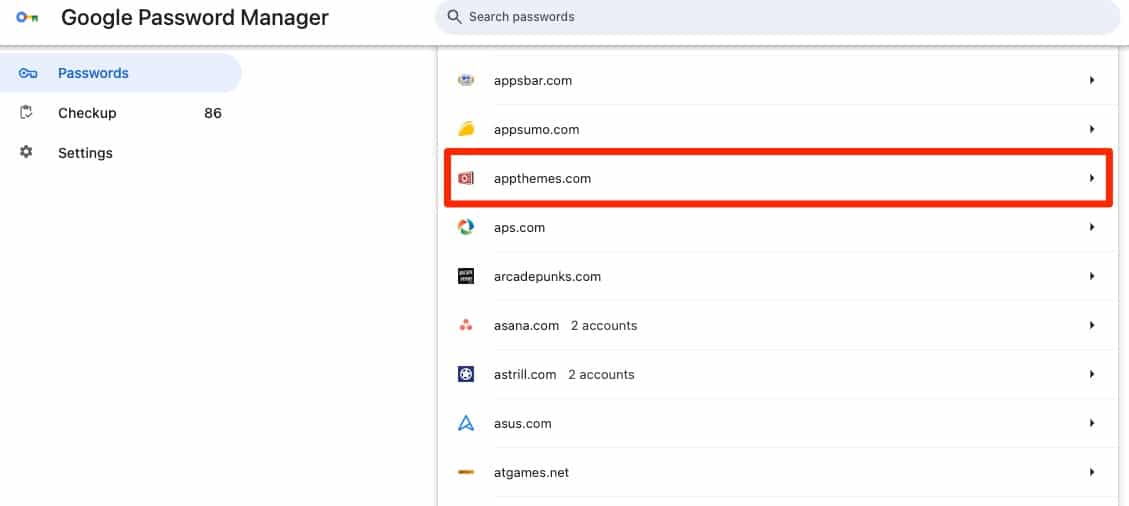Click the appthemes.com favicon

tap(466, 179)
